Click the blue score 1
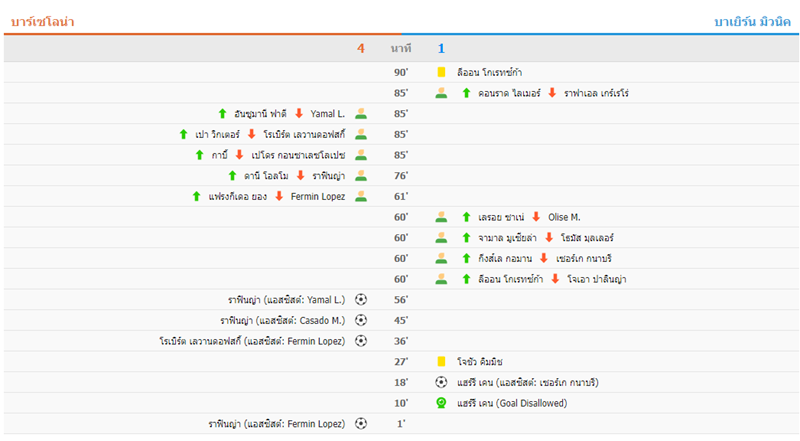The image size is (800, 441). (441, 48)
